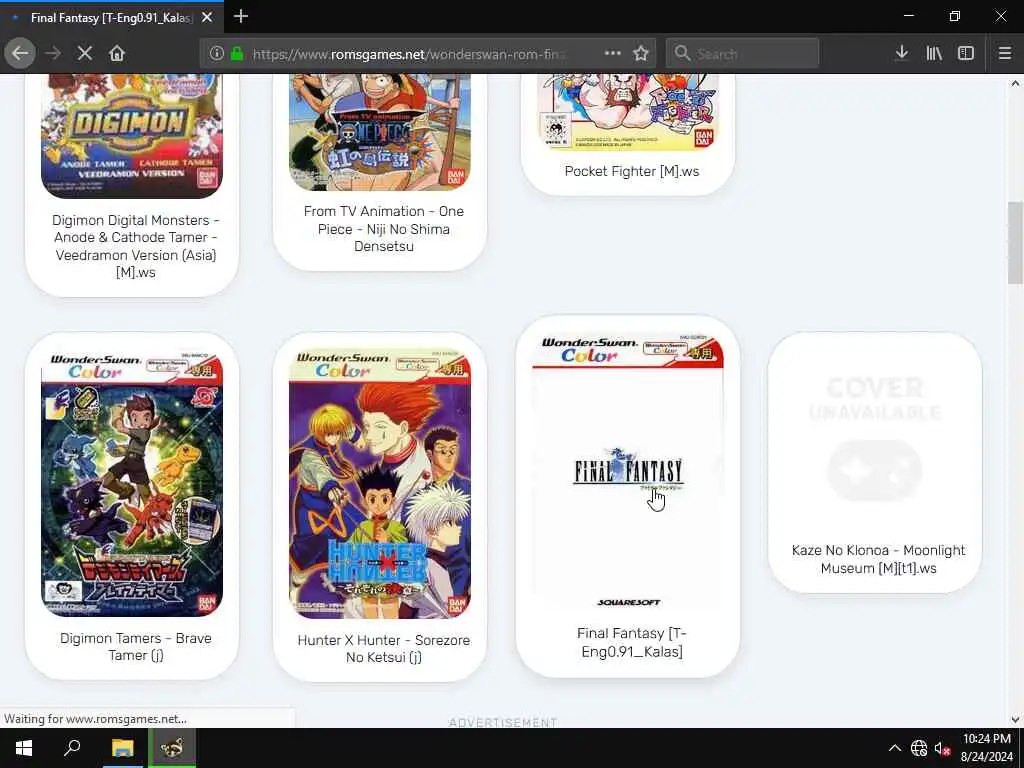Screen dimensions: 1024x768
Task: Close the Final Fantasy tab
Action: [207, 18]
